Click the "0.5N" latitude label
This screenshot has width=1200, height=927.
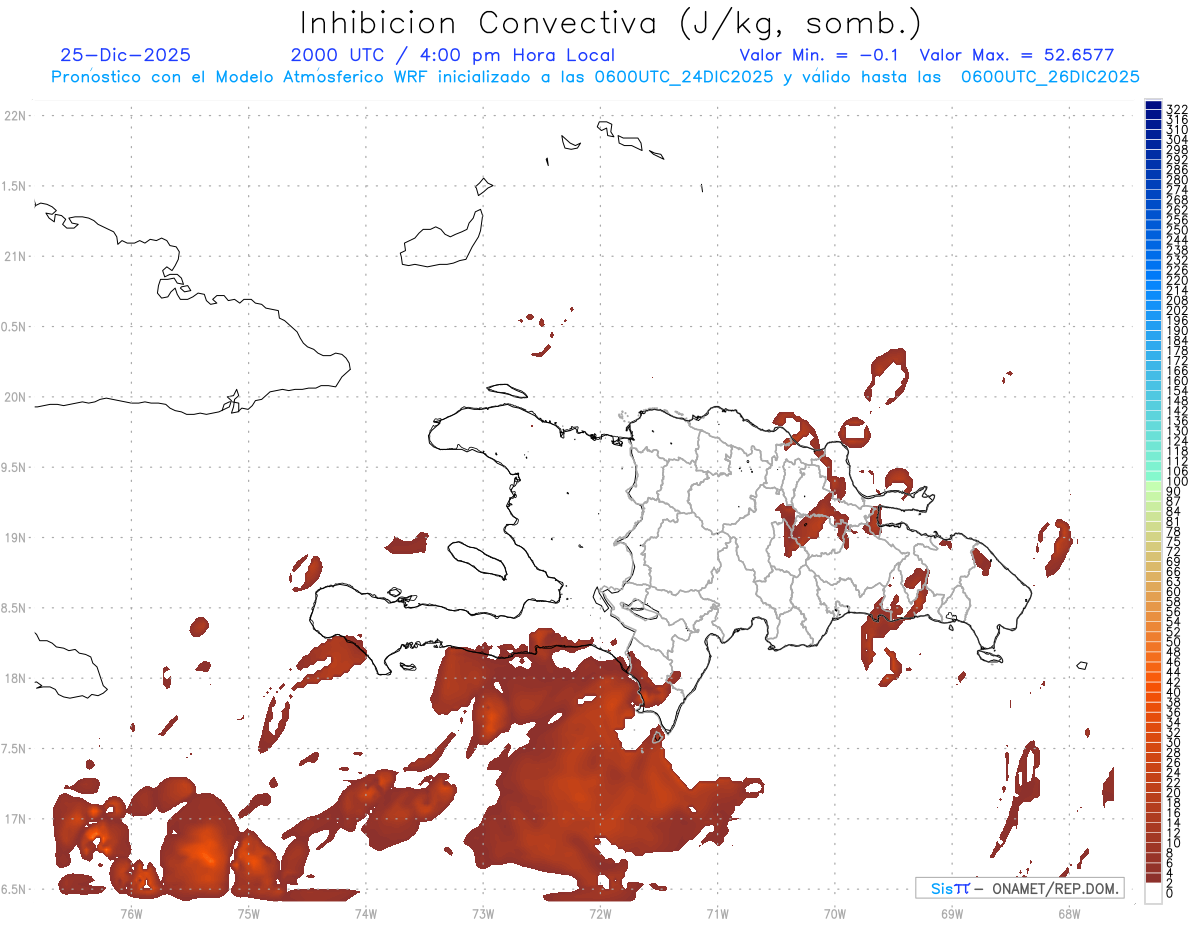point(15,327)
